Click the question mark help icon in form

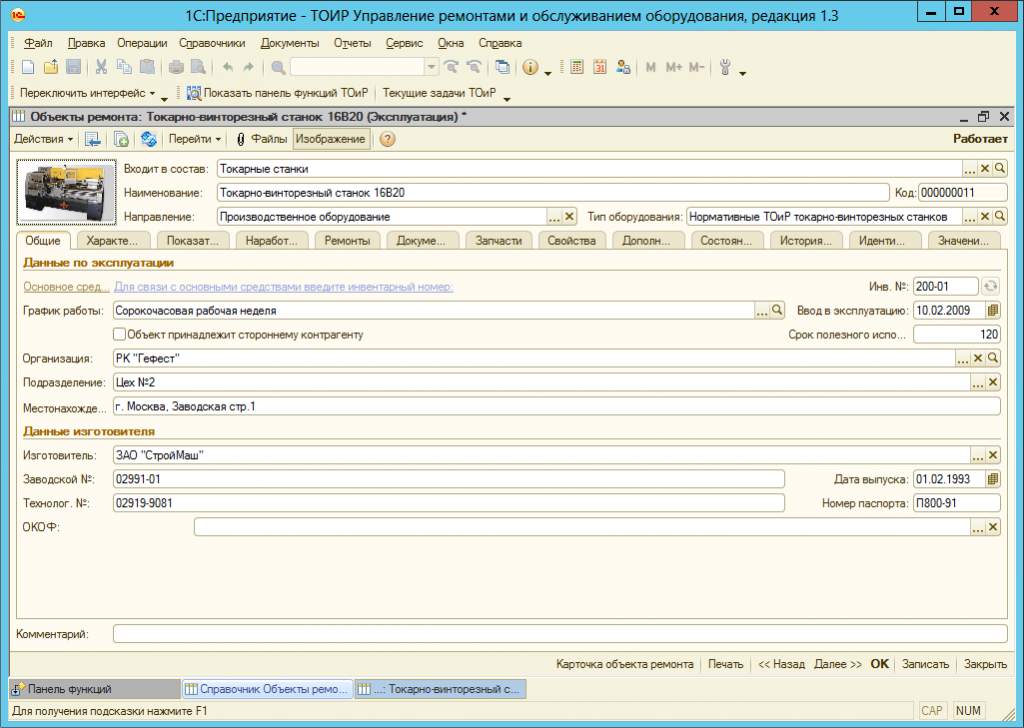pyautogui.click(x=387, y=139)
